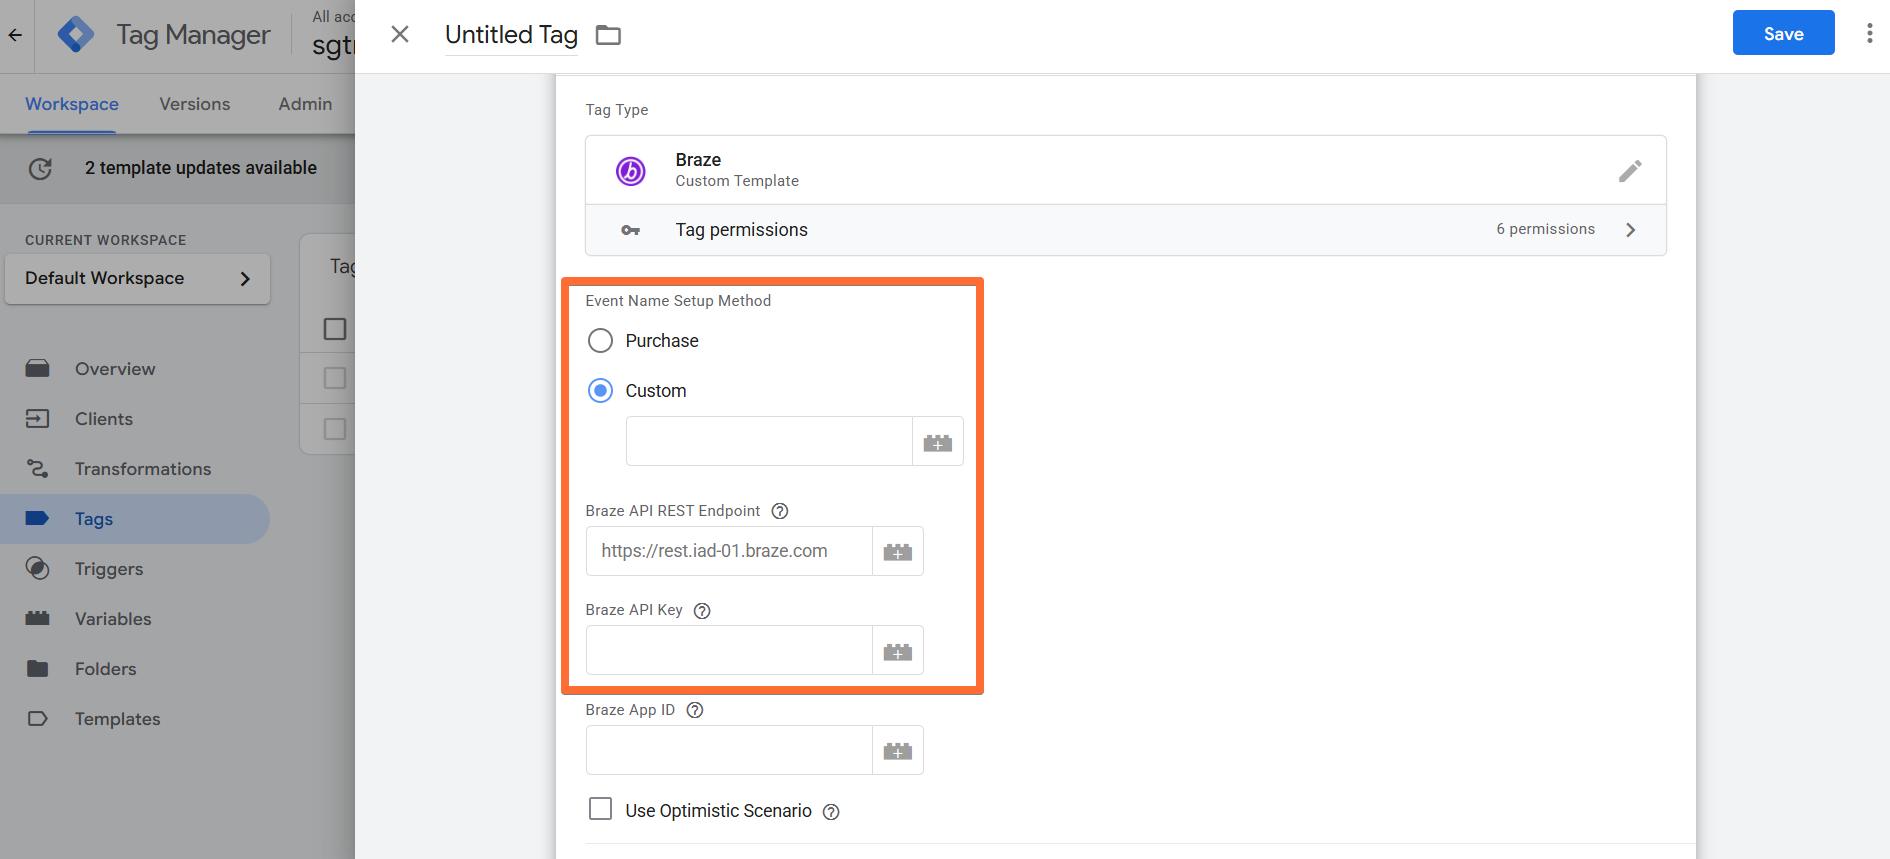Focus the Custom event name field
This screenshot has height=859, width=1890.
pos(769,441)
